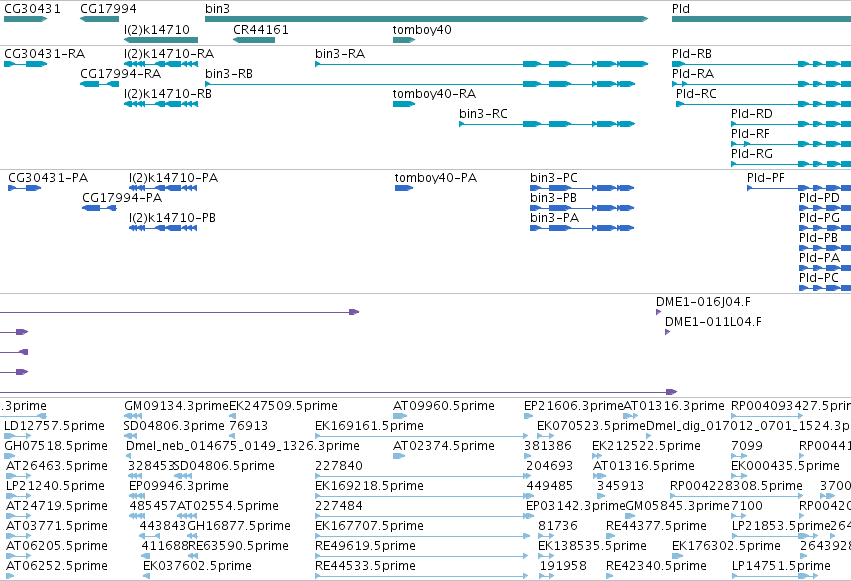Select EST EK212522.5prime label
Screen dimensions: 851x581
[x=646, y=446]
